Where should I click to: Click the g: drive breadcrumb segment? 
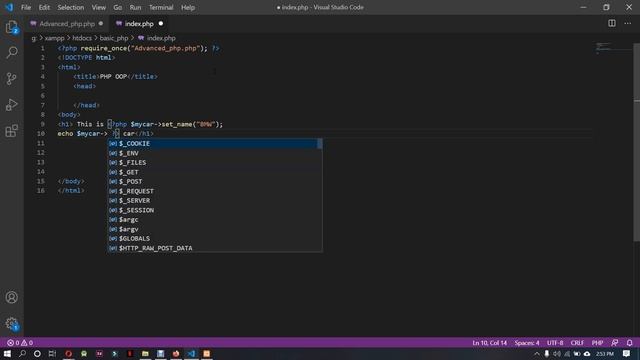(34, 38)
